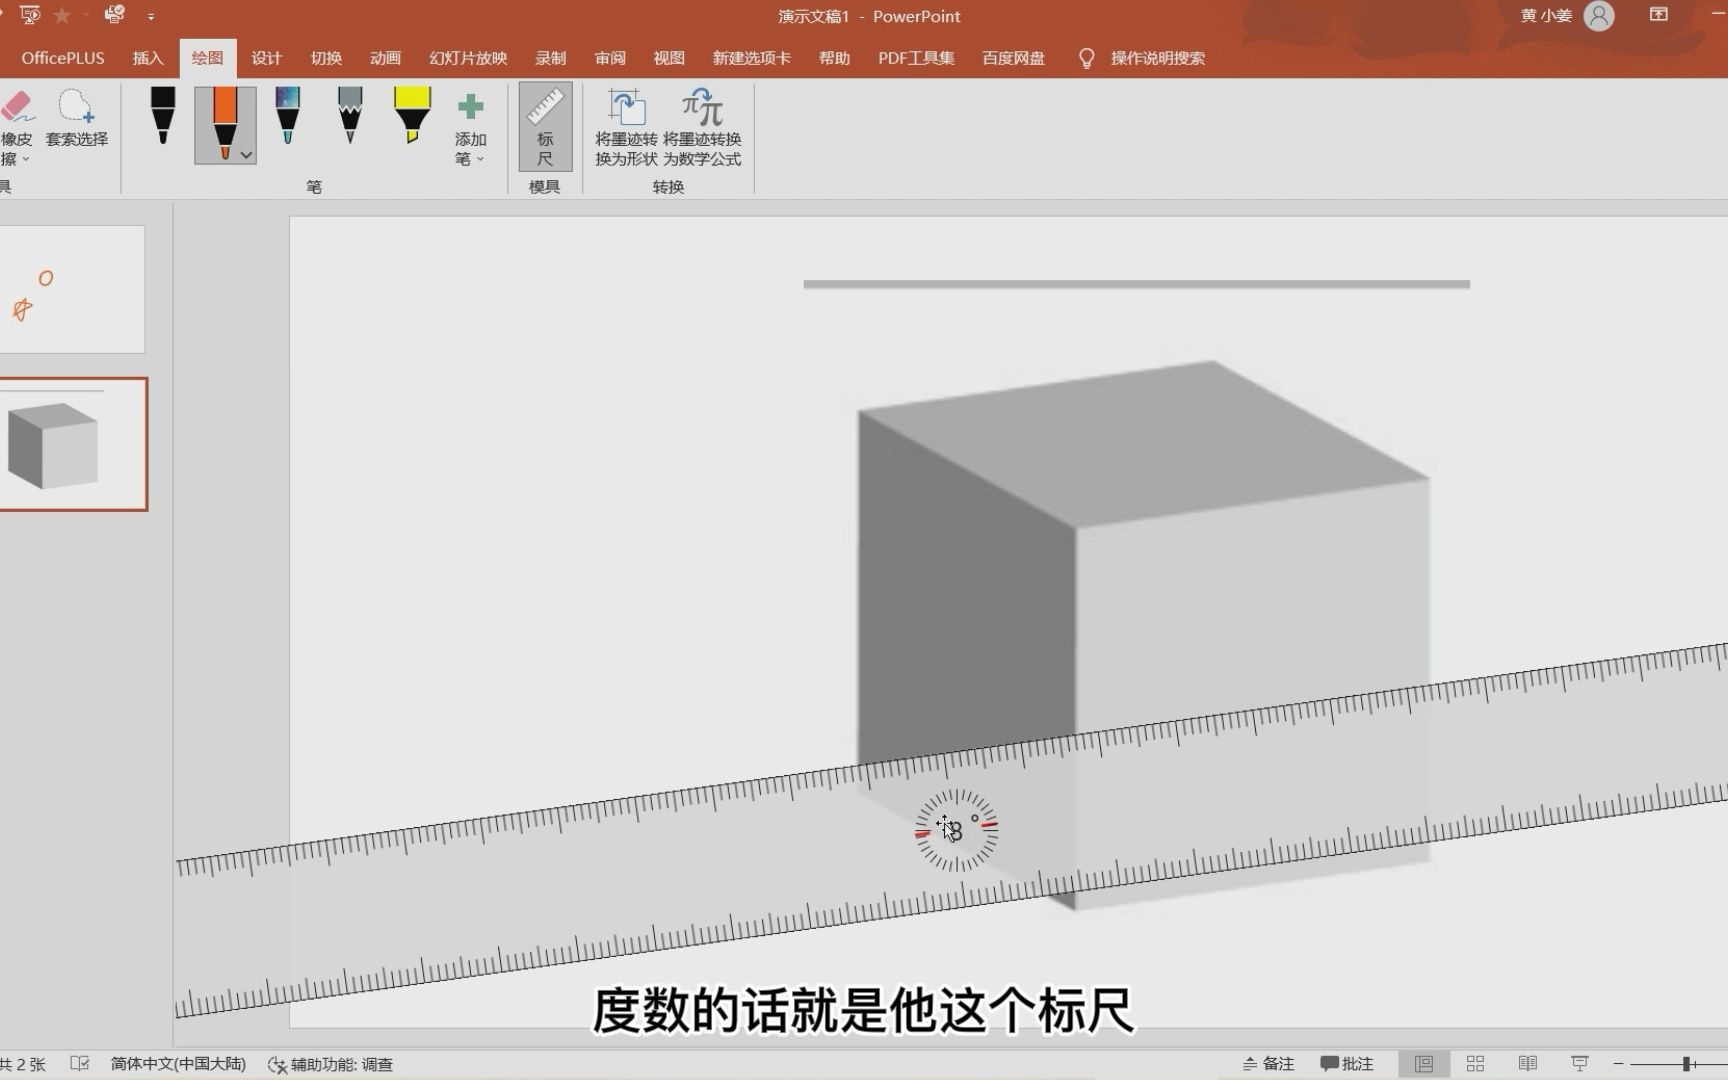Viewport: 1728px width, 1080px height.
Task: Toggle the Notes (备注) pane
Action: (x=1268, y=1064)
